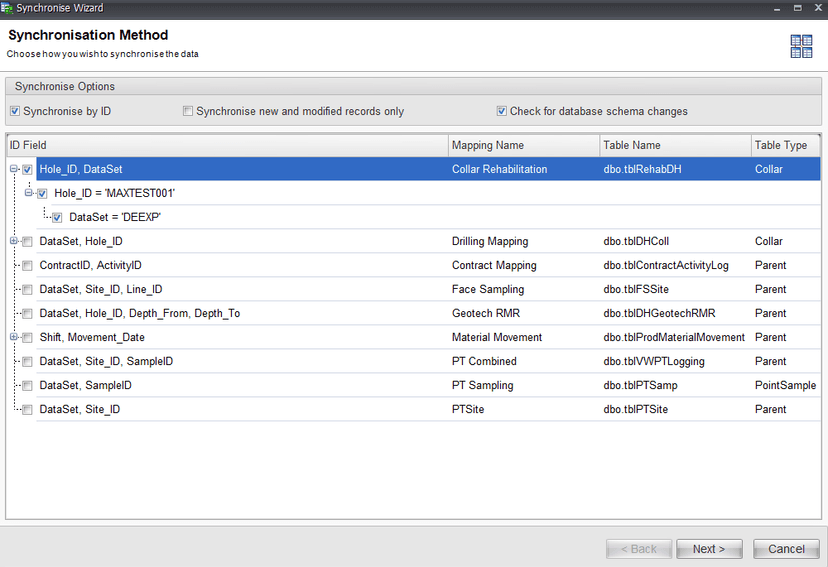Check the DataSet, Site_ID, SampleID checkbox
828x567 pixels.
point(27,362)
